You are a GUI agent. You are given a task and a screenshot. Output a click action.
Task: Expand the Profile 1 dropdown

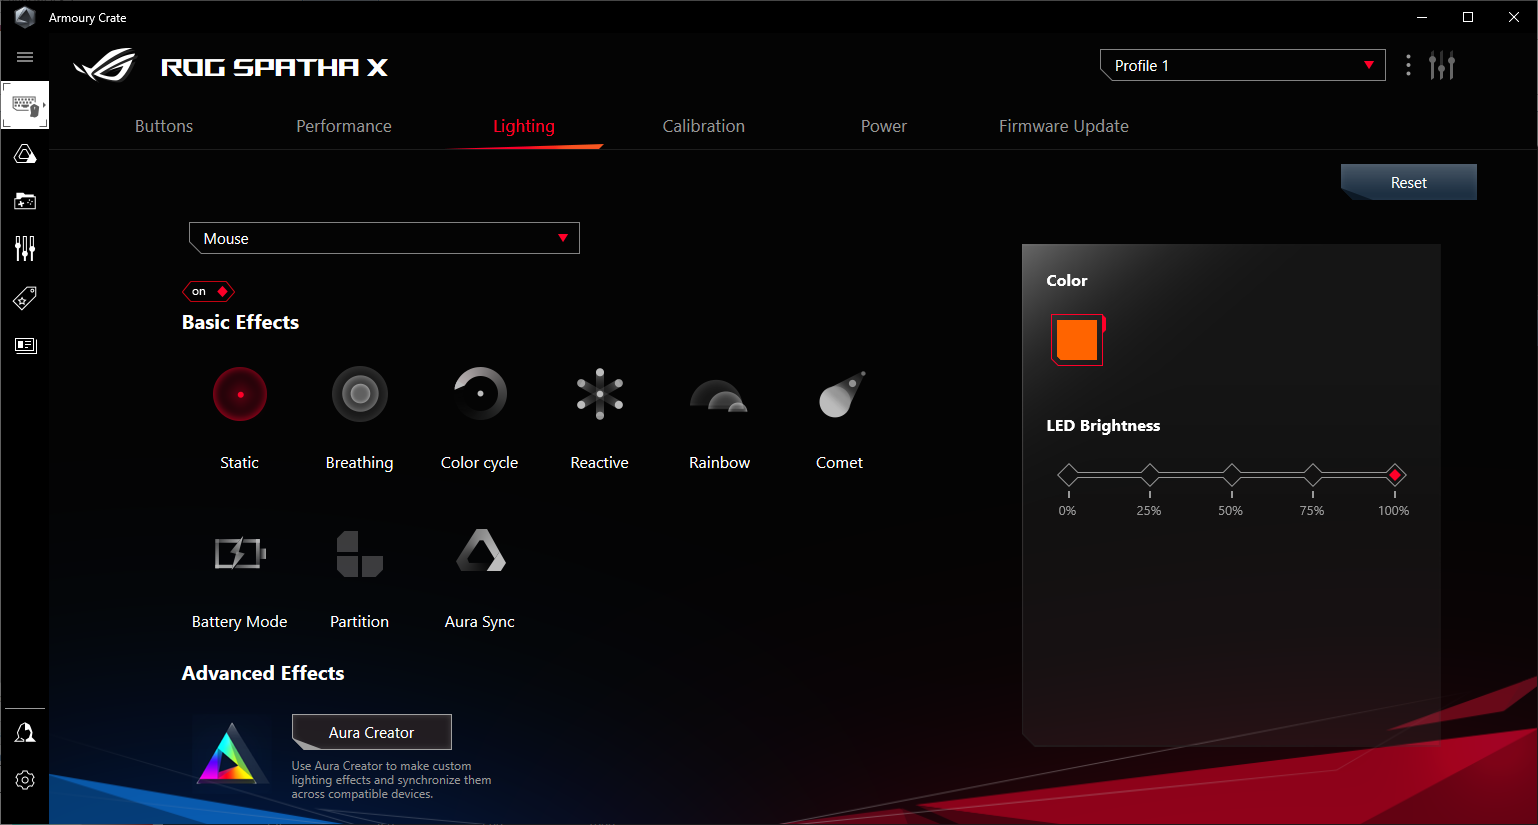coord(1242,65)
